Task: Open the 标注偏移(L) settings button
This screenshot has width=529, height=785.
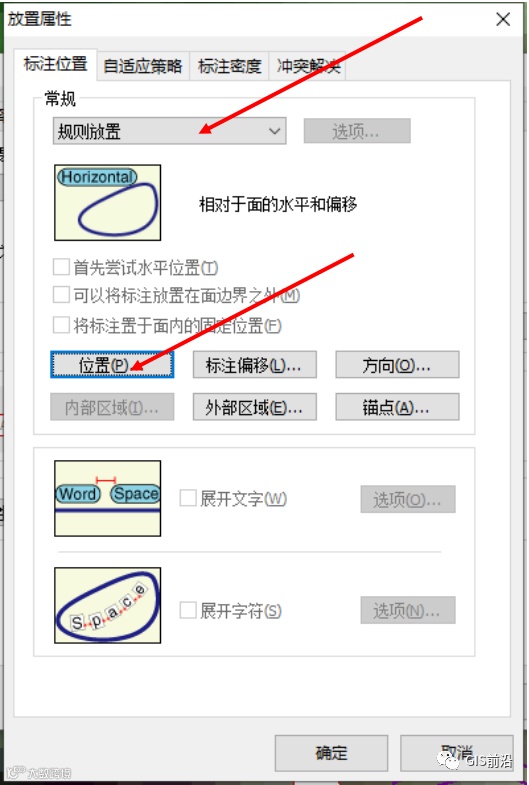Action: coord(254,364)
